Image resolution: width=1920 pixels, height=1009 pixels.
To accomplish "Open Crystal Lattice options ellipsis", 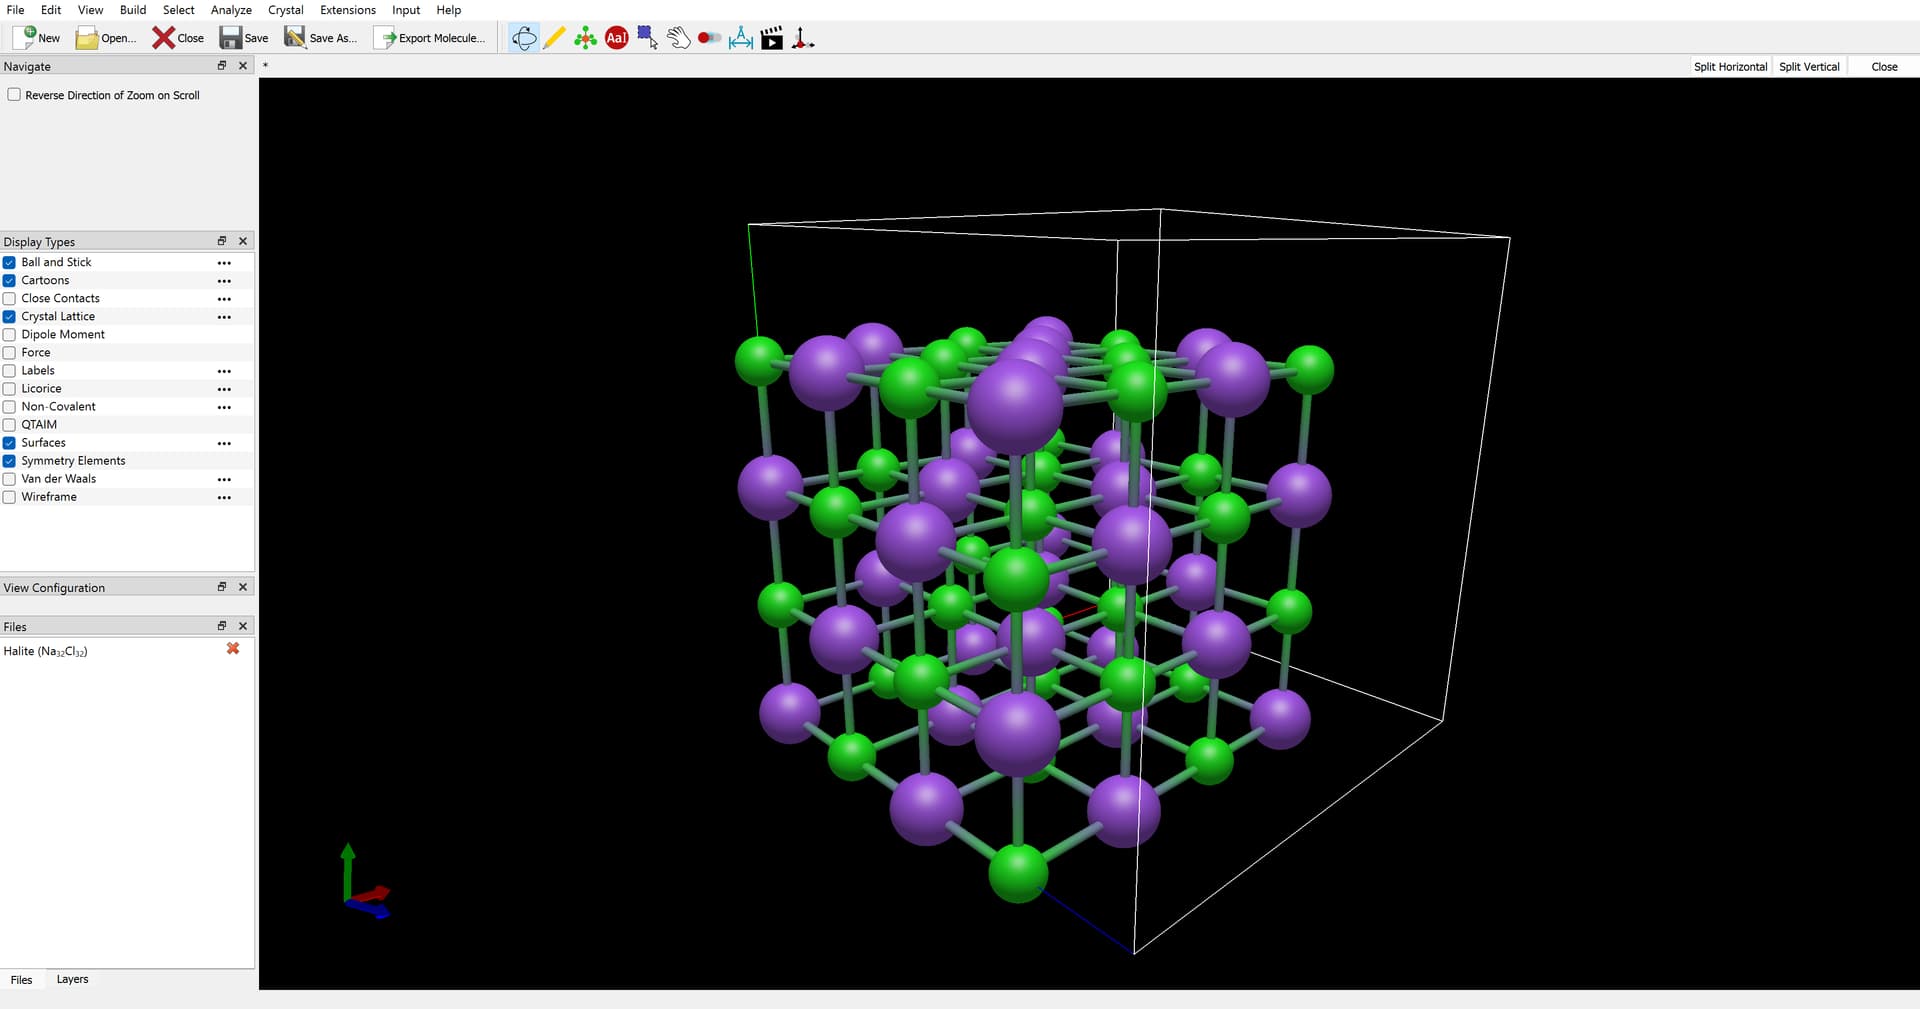I will 224,317.
